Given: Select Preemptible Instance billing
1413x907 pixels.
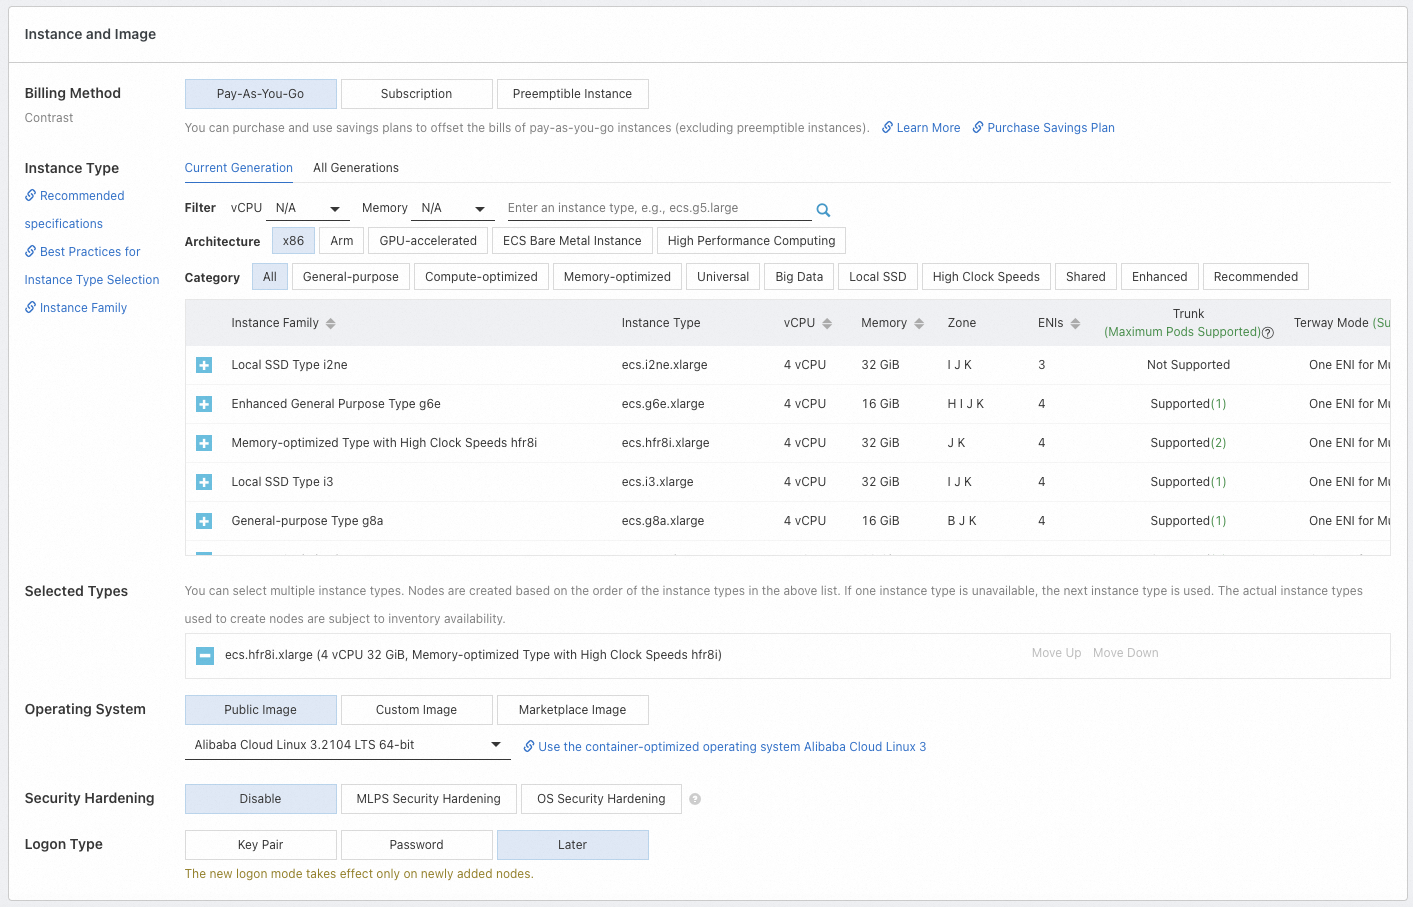Looking at the screenshot, I should click(x=573, y=94).
